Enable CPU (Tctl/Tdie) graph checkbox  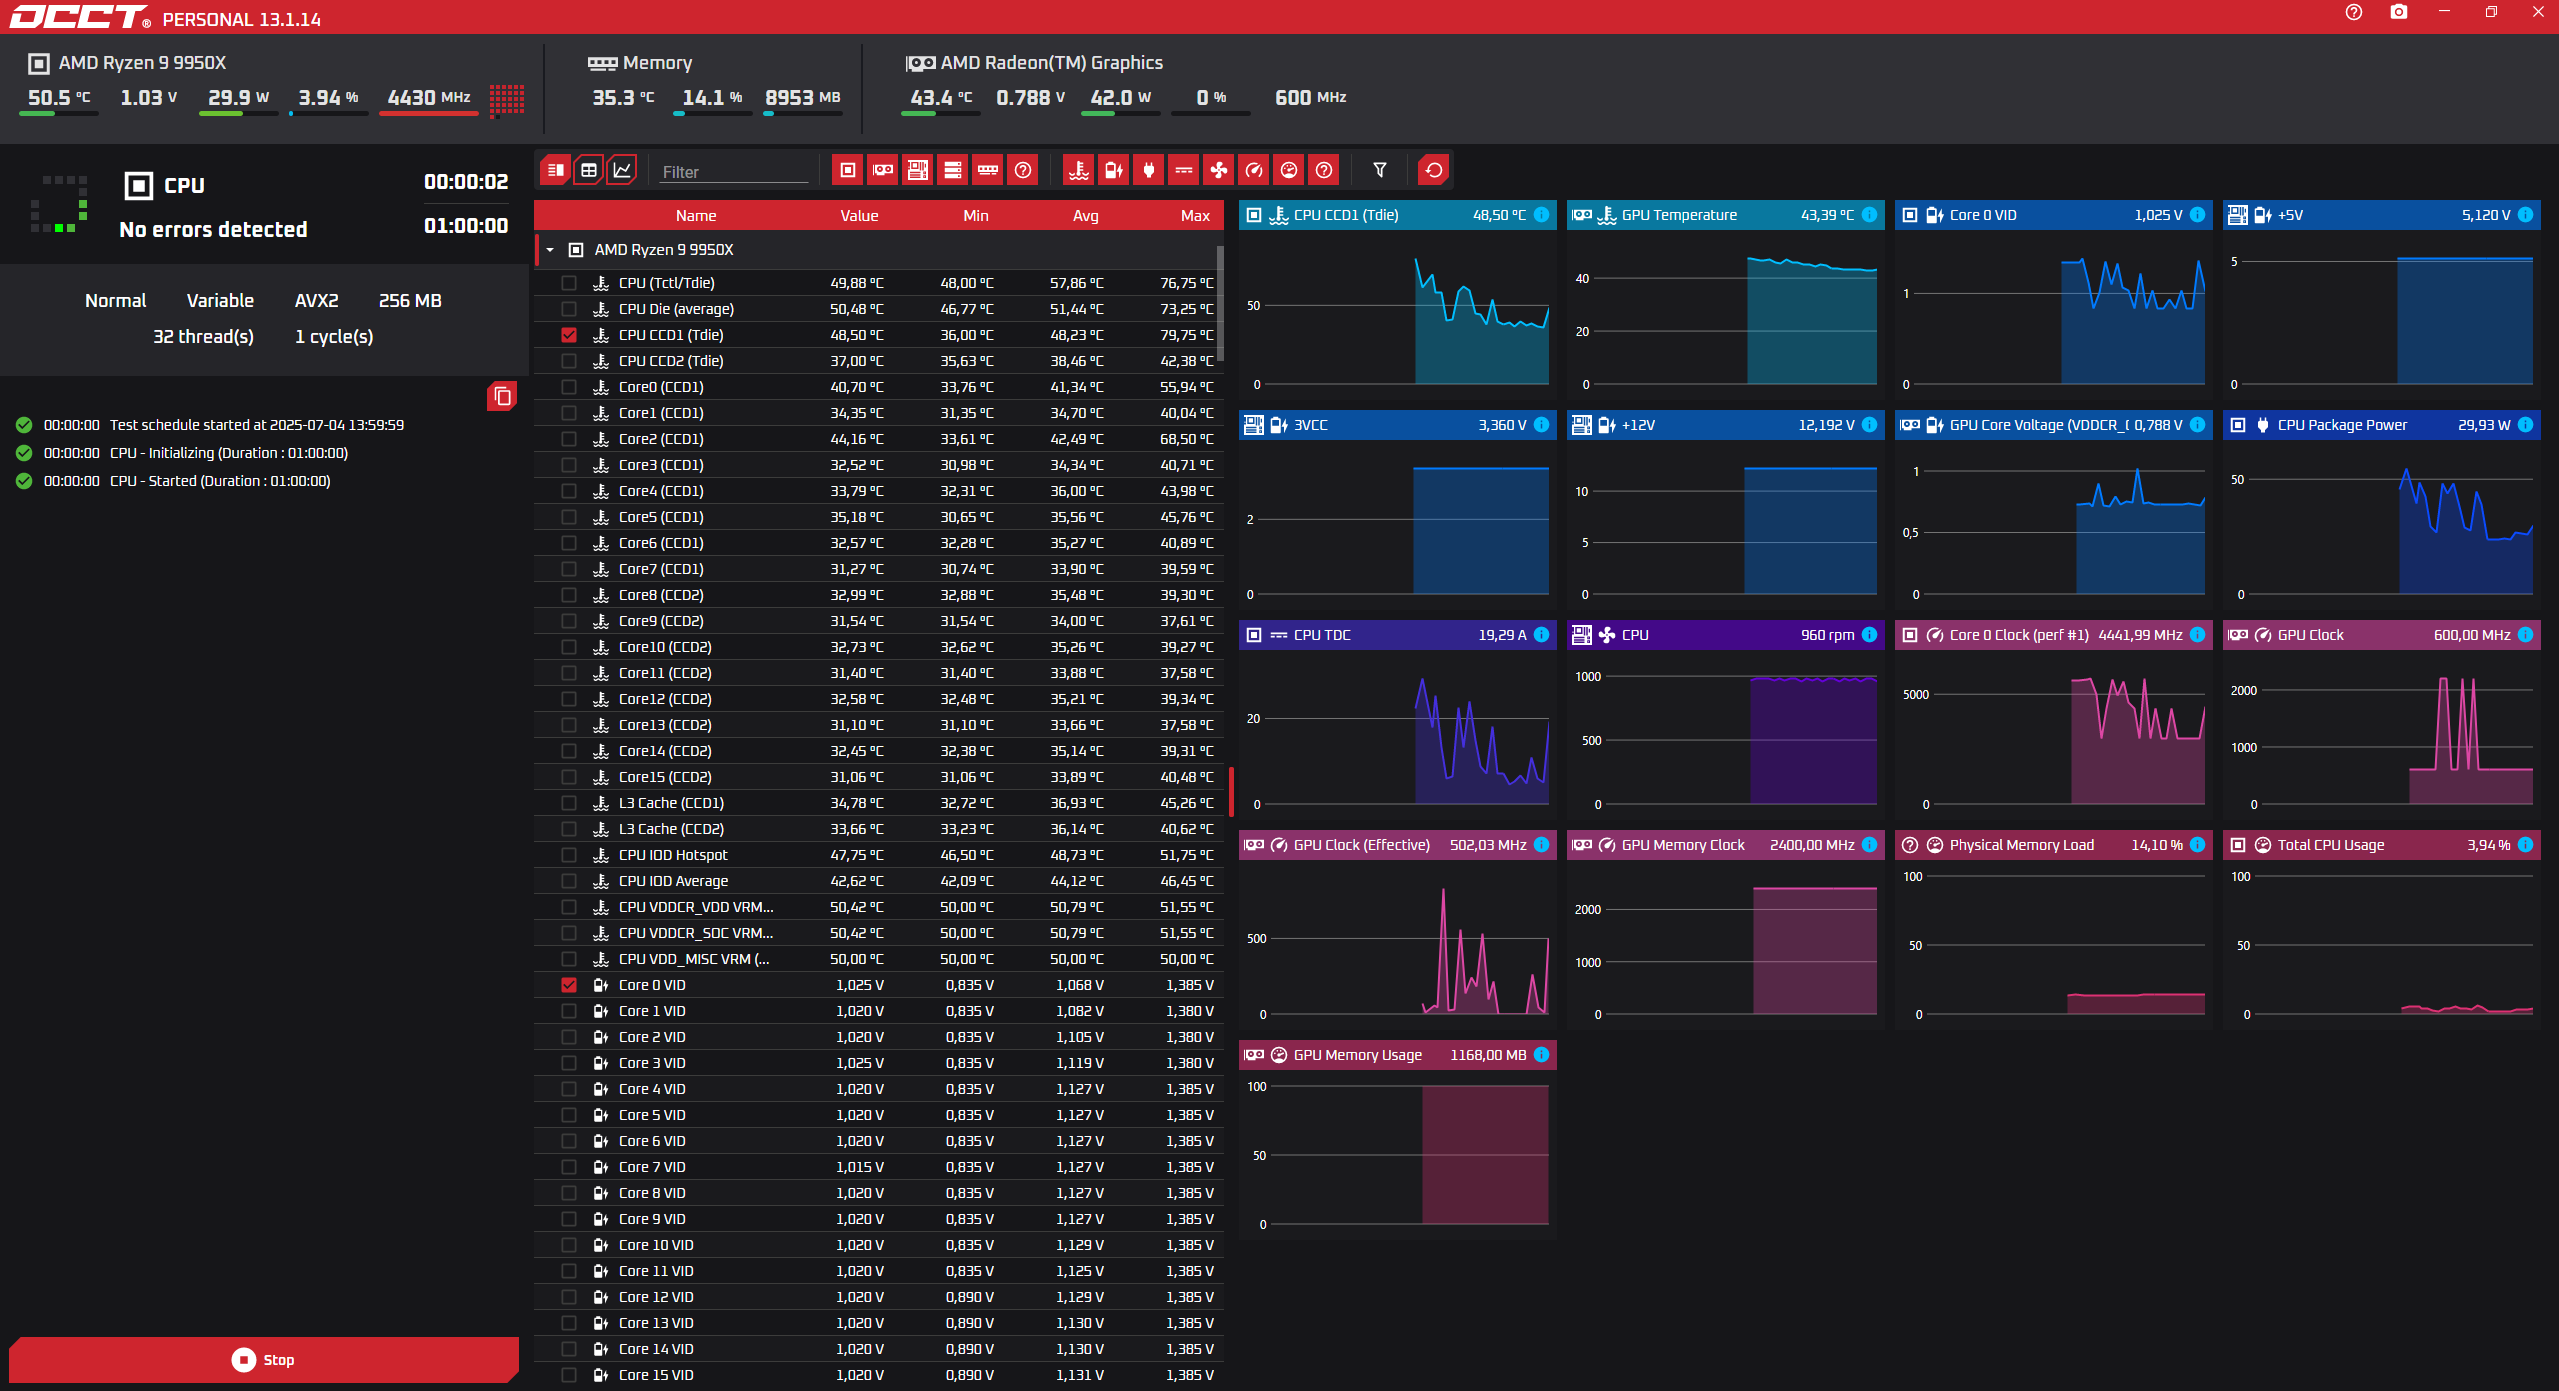(x=569, y=283)
